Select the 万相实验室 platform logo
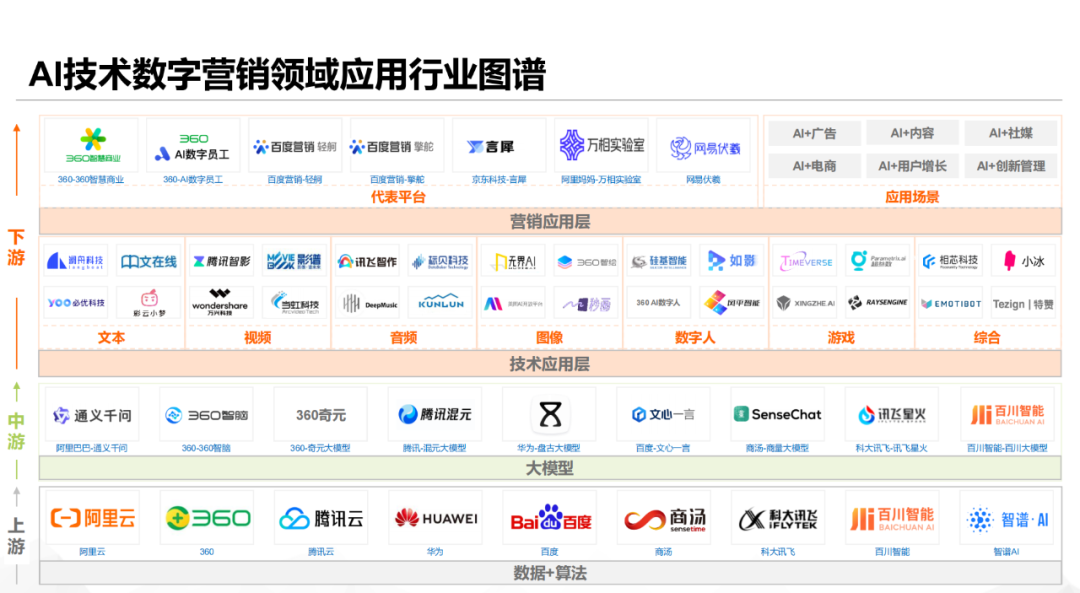Image resolution: width=1080 pixels, height=593 pixels. pos(601,146)
